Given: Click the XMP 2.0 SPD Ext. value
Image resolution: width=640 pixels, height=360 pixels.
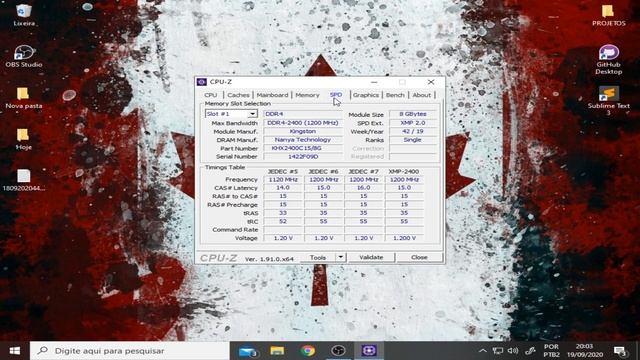Looking at the screenshot, I should point(413,123).
